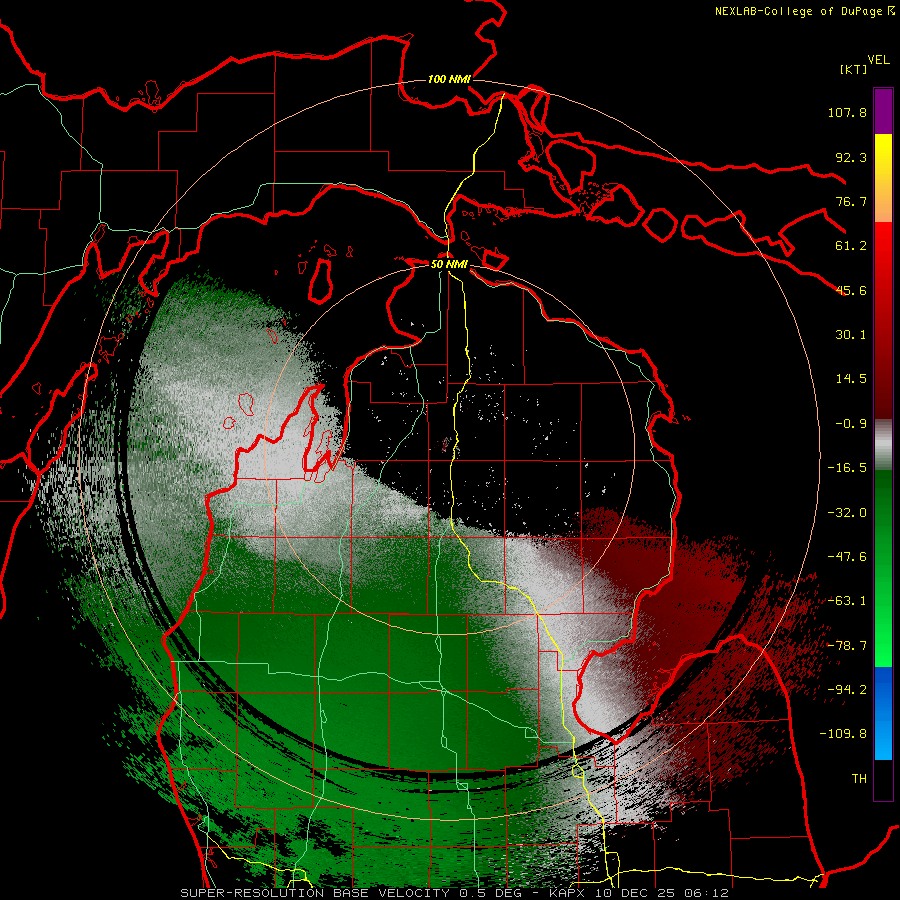The width and height of the screenshot is (900, 900).
Task: Click the -16.5 velocity scale value
Action: [x=847, y=468]
